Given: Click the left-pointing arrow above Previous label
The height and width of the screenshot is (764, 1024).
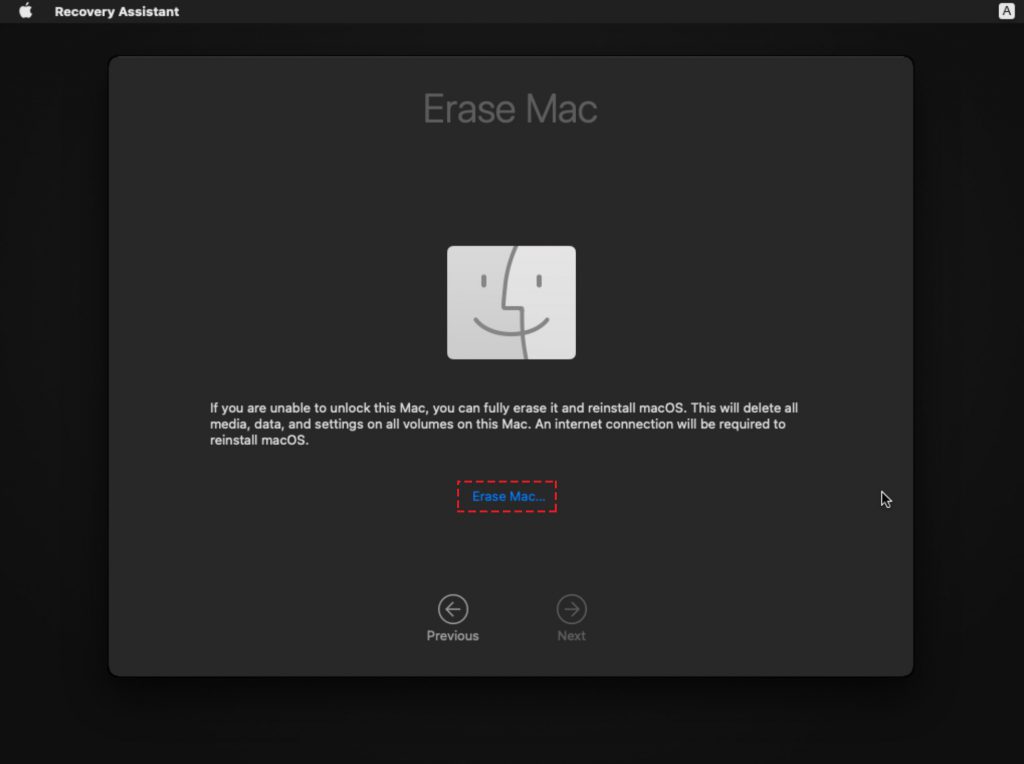Looking at the screenshot, I should pos(452,608).
